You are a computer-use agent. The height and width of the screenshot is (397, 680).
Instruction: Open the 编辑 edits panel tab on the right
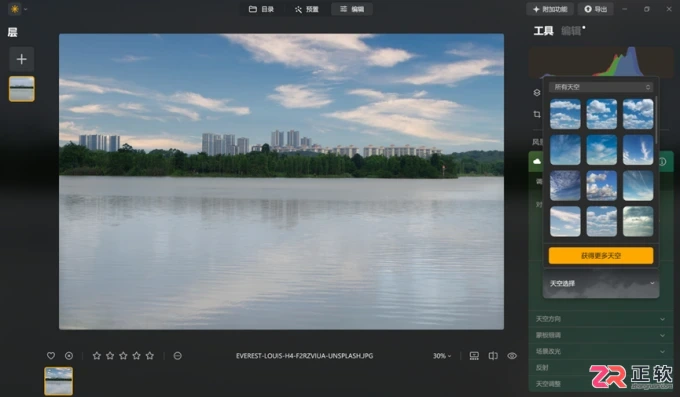click(x=571, y=31)
